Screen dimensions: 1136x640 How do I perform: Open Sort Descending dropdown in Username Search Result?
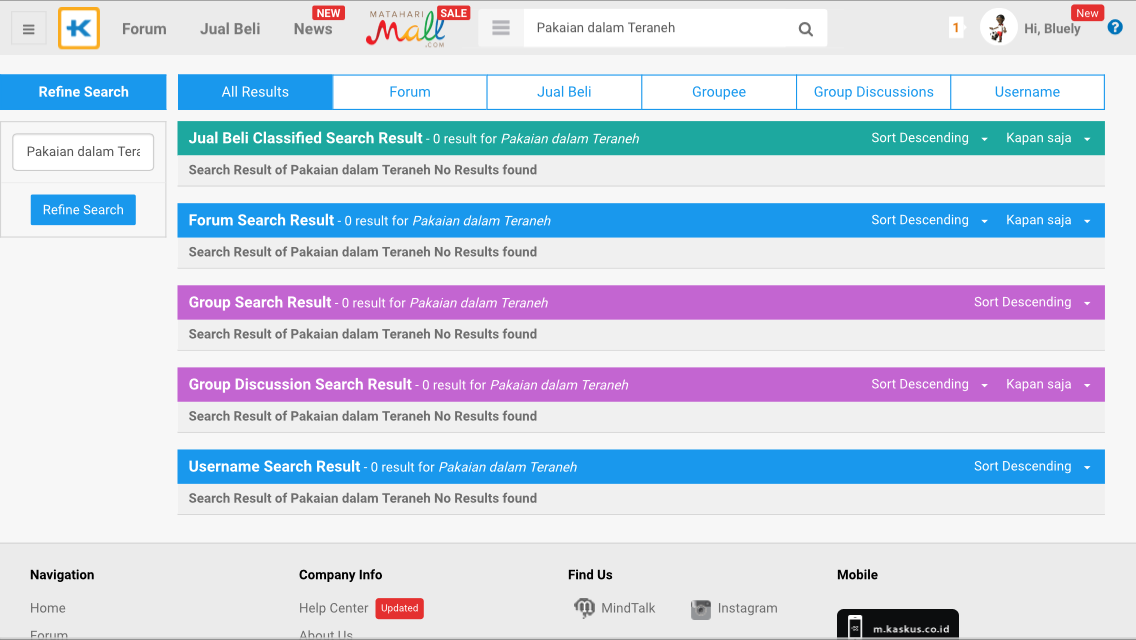pyautogui.click(x=1032, y=466)
